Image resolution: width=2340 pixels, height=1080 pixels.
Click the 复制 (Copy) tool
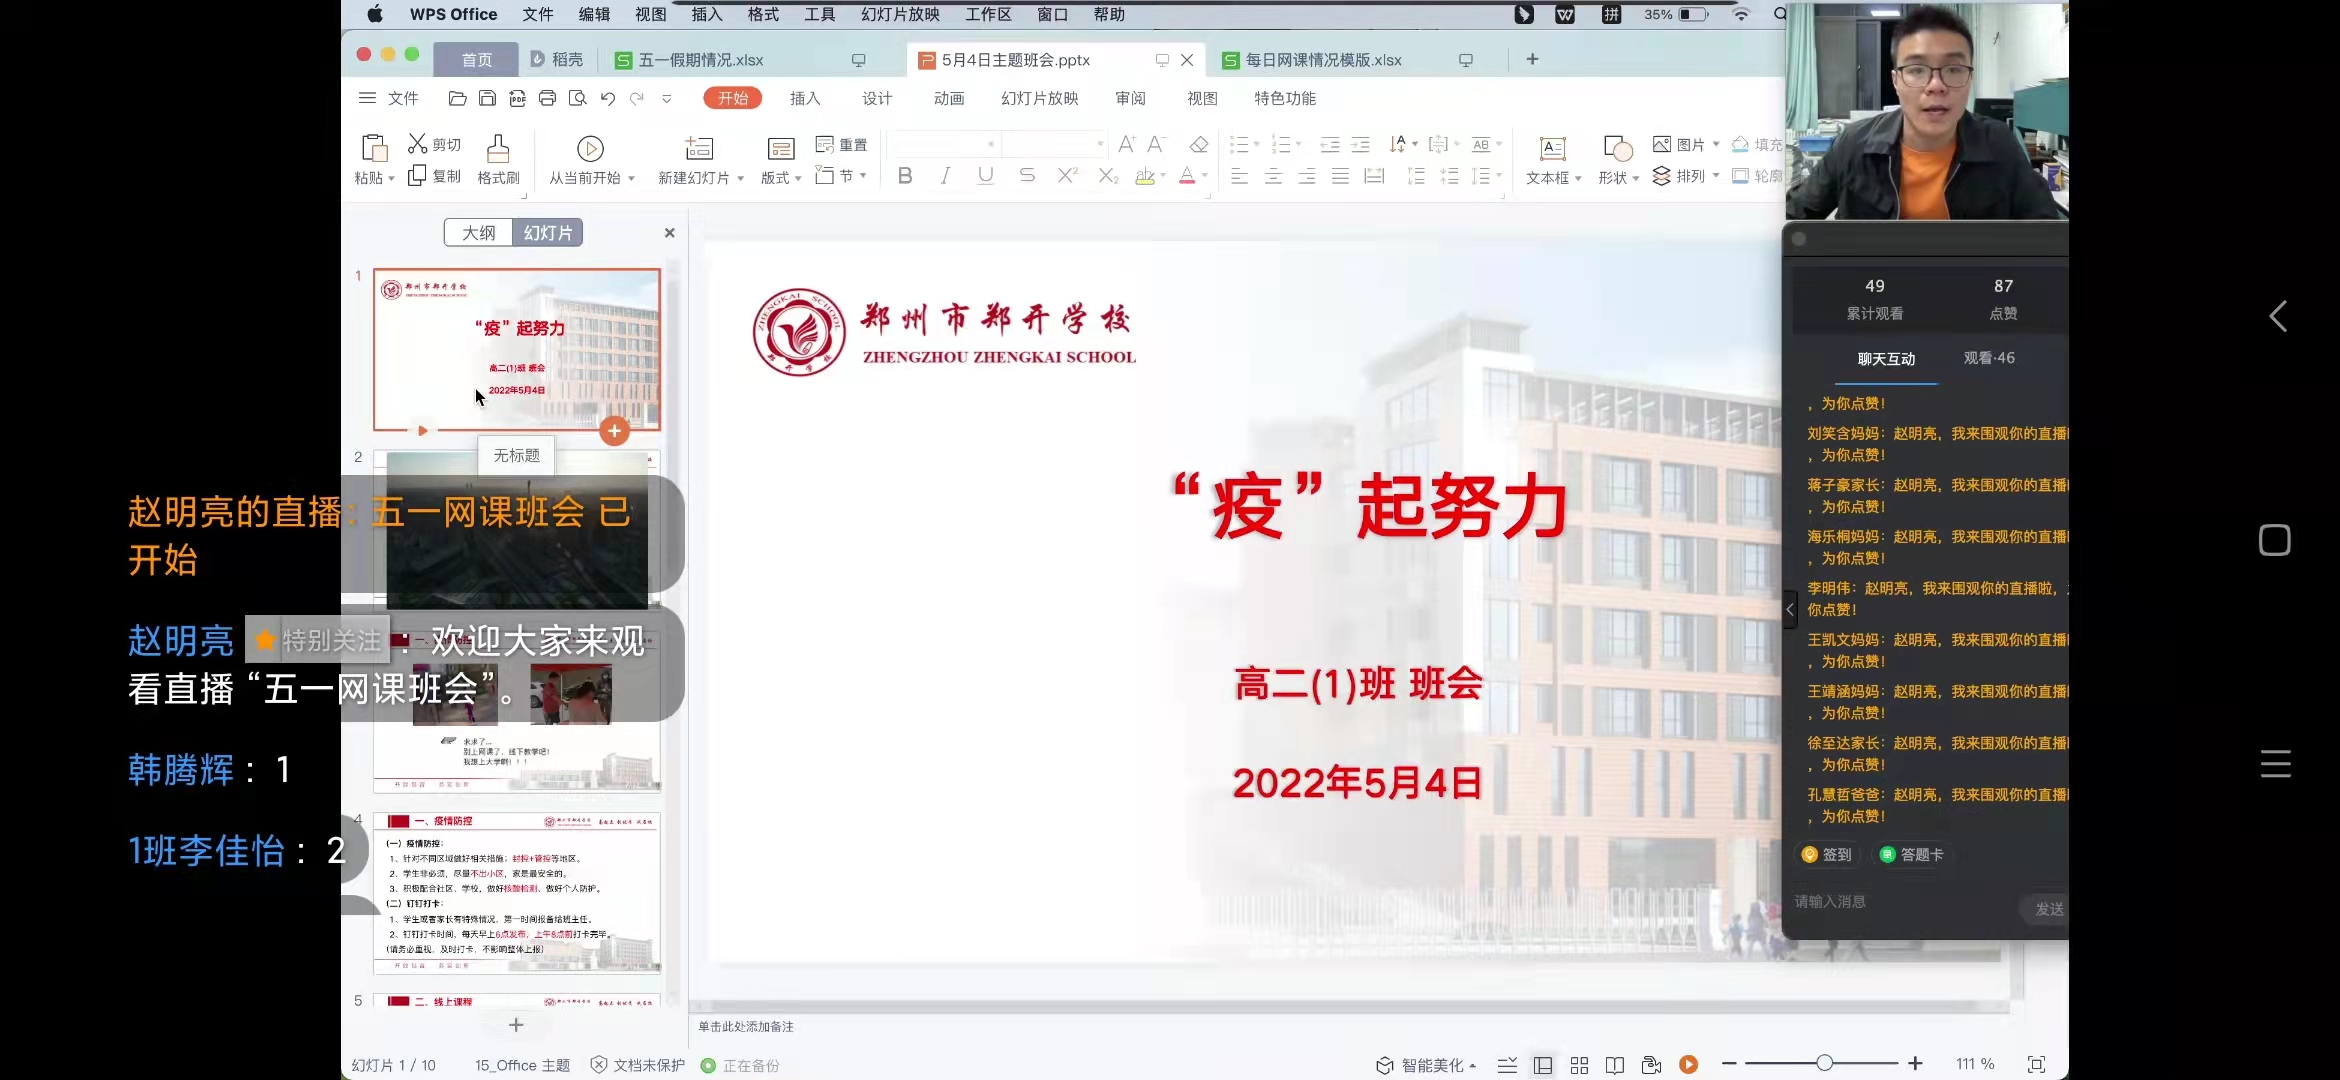coord(434,176)
